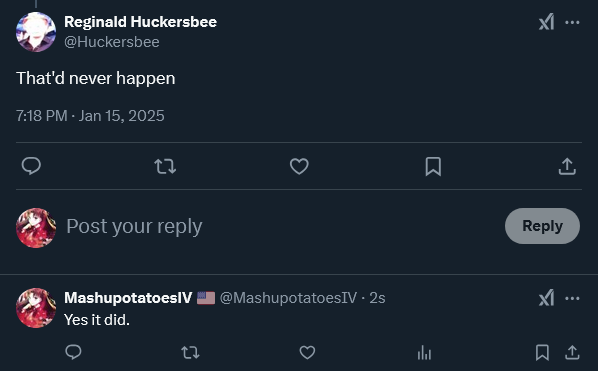The image size is (598, 371).
Task: Like the "Yes it did." reply
Action: pyautogui.click(x=307, y=352)
